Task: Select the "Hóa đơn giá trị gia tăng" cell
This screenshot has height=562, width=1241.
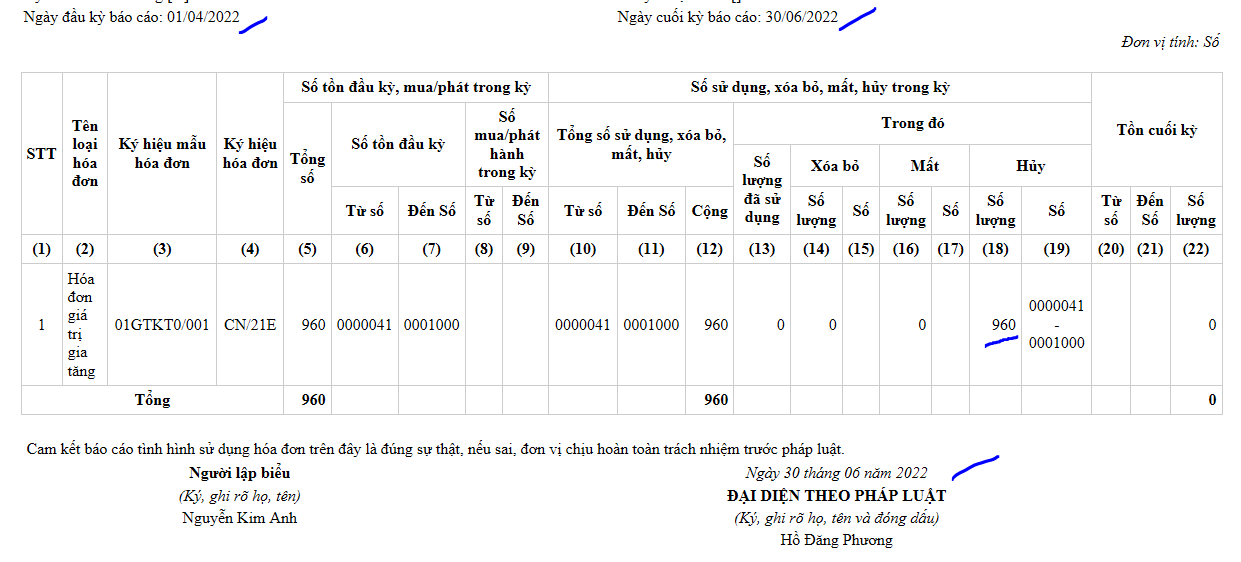Action: point(85,325)
